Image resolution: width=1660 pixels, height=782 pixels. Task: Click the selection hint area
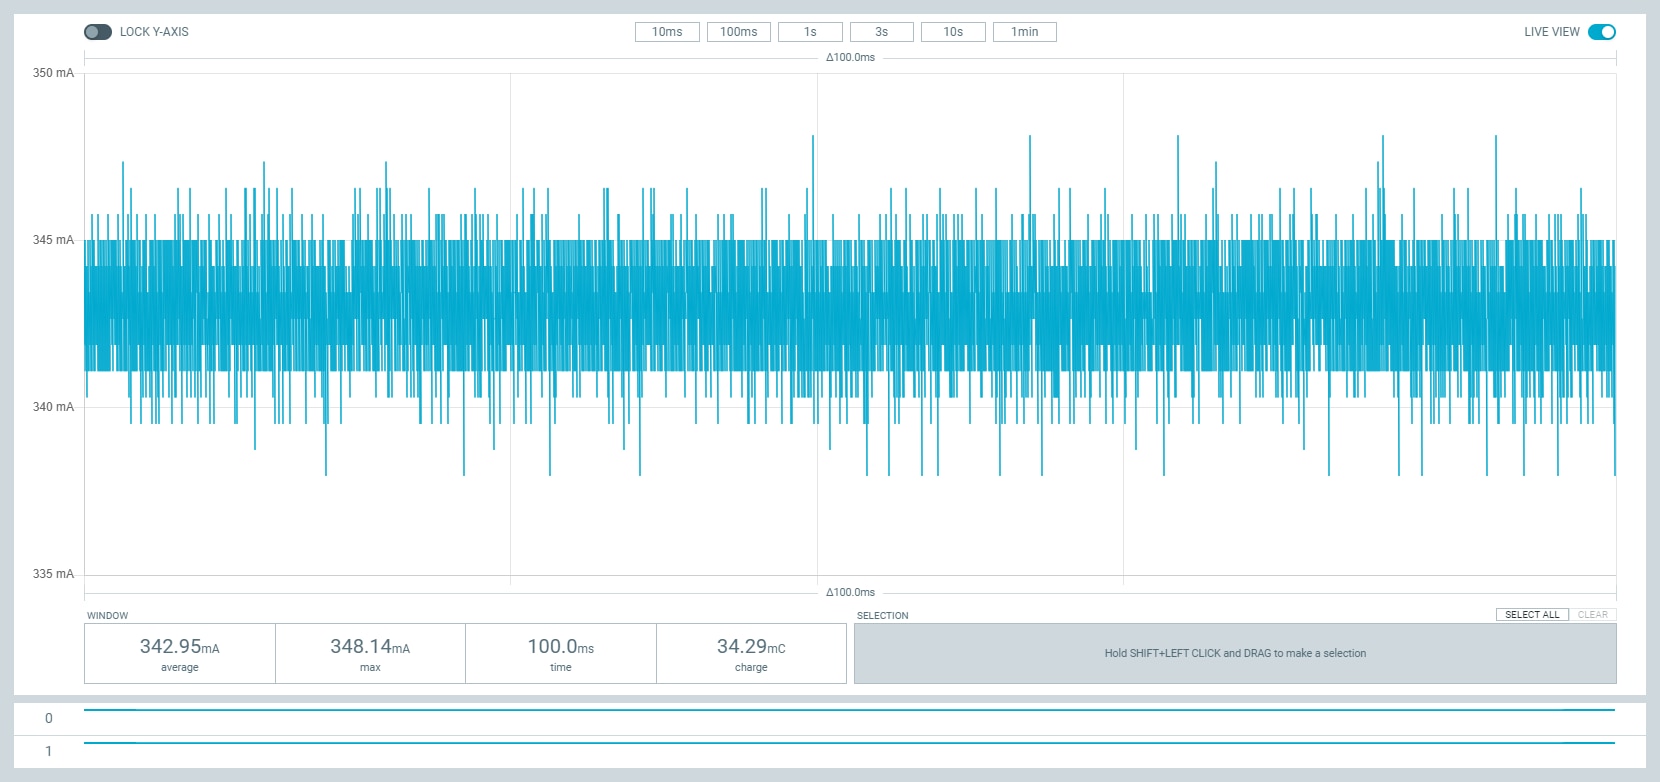tap(1235, 654)
